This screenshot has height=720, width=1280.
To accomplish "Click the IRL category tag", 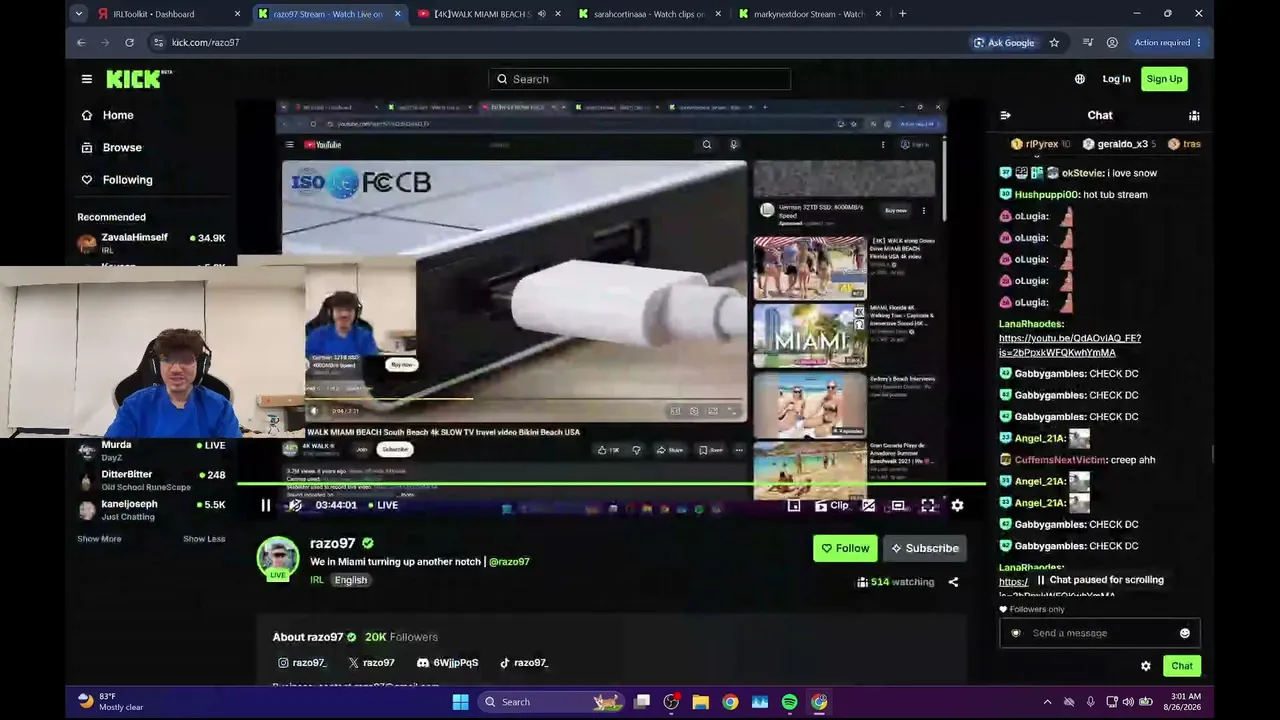I will [x=317, y=580].
